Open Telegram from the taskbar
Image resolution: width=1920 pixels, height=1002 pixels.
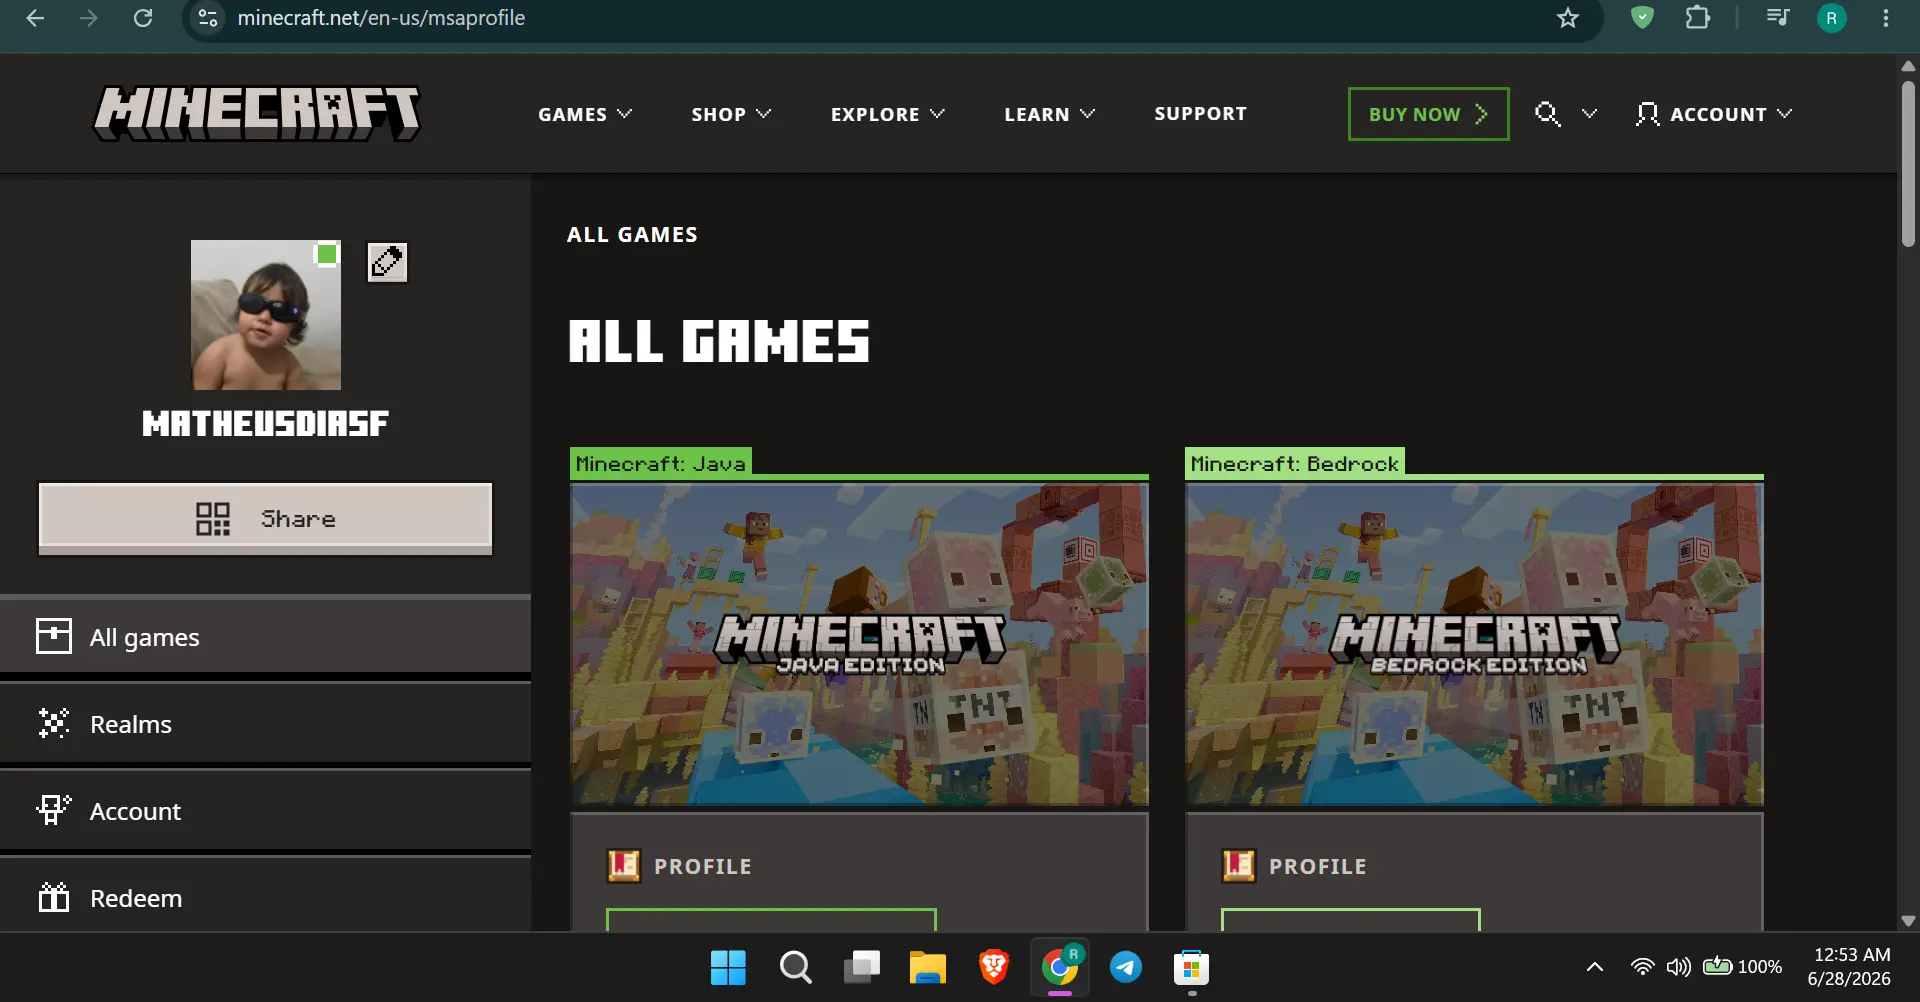coord(1126,967)
